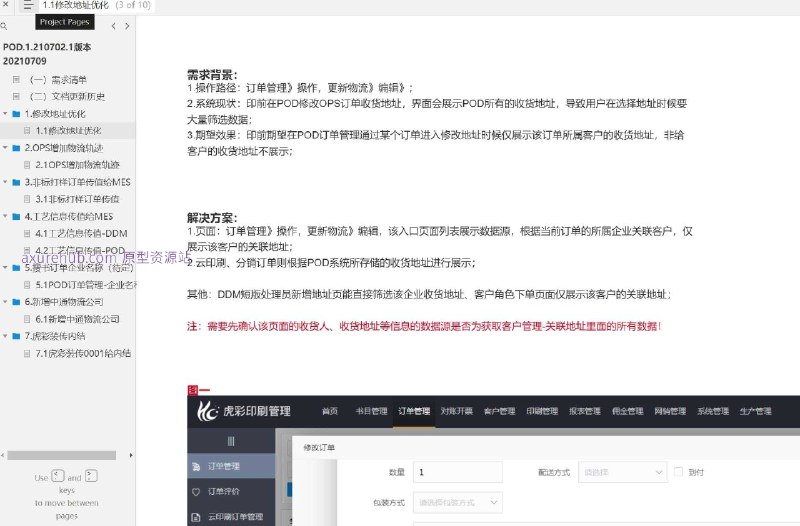Click the page icon beside 4.1工艺信息传值-DDM

[27, 233]
